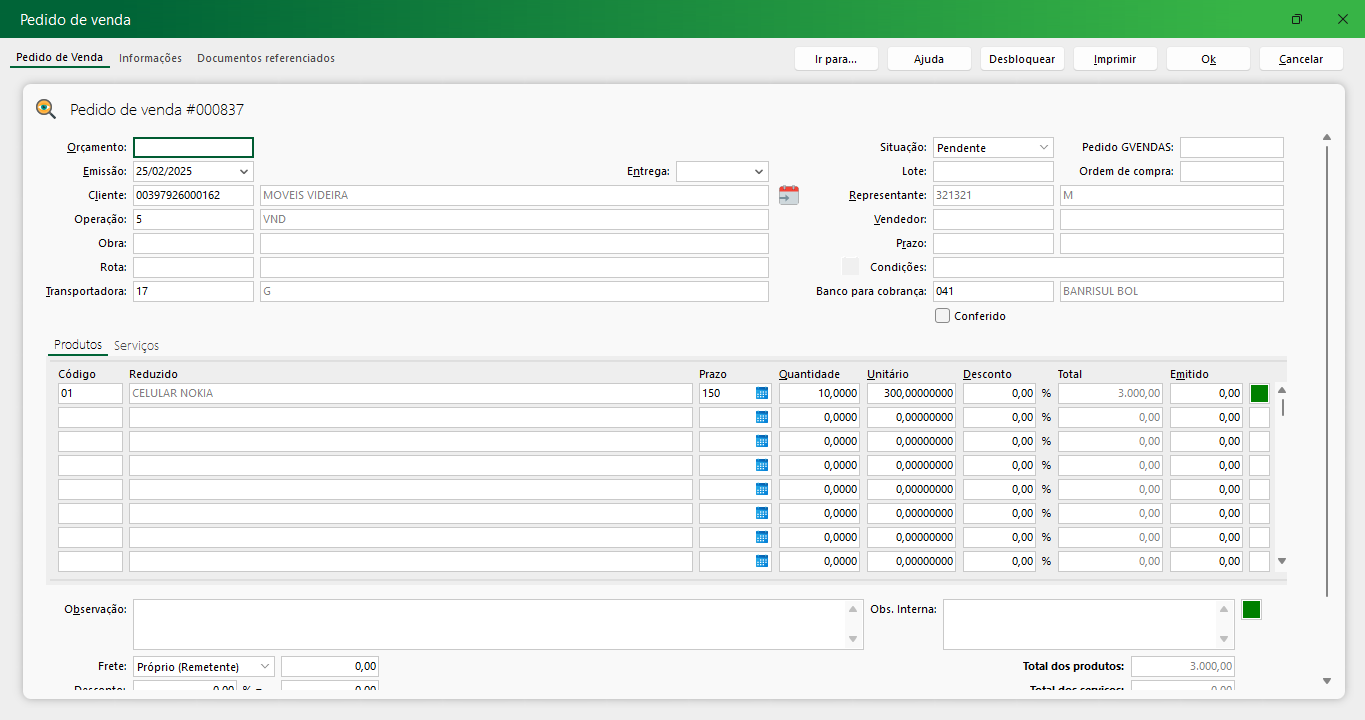The image size is (1365, 720).
Task: Click Prazo calendar icon in second product row
Action: point(762,418)
